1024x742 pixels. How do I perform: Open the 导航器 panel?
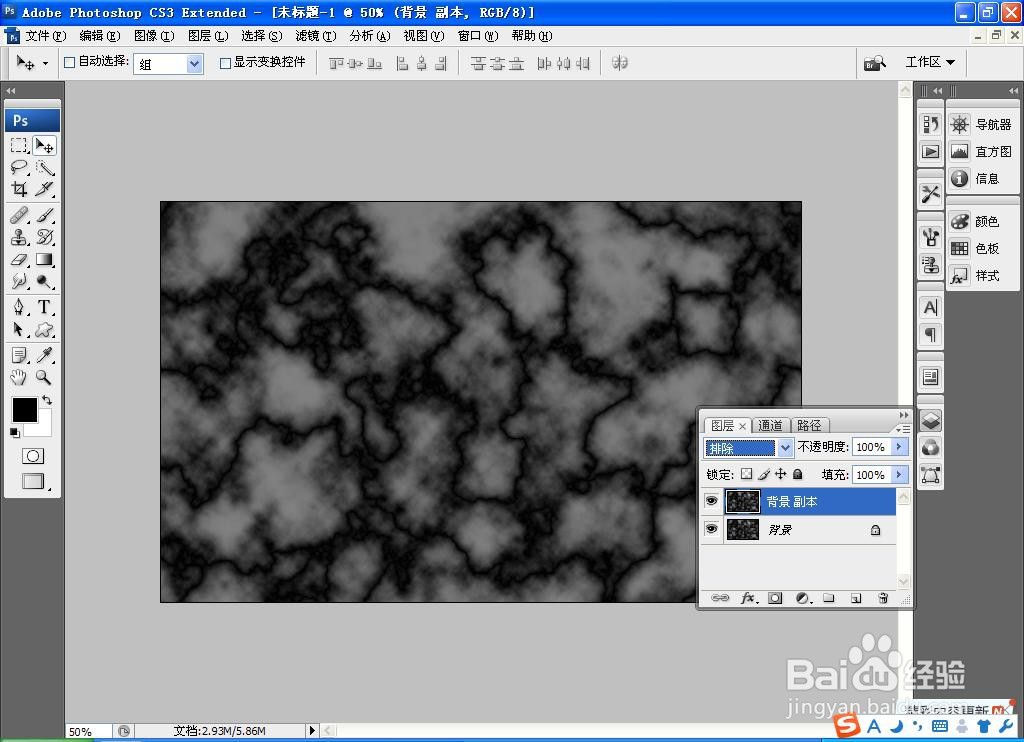tap(982, 124)
